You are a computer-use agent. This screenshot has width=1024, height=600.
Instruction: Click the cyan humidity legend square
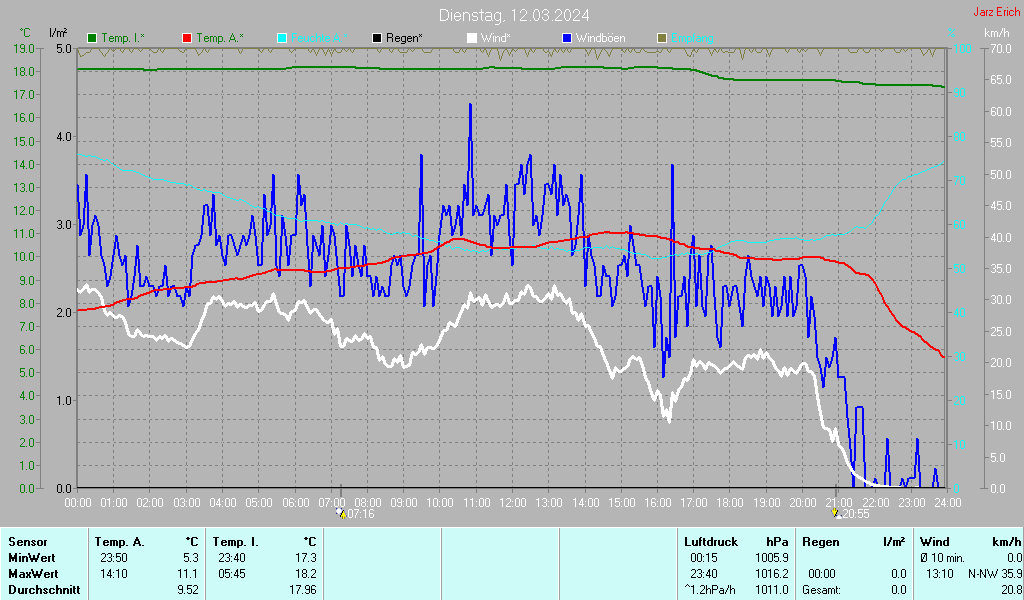coord(282,38)
